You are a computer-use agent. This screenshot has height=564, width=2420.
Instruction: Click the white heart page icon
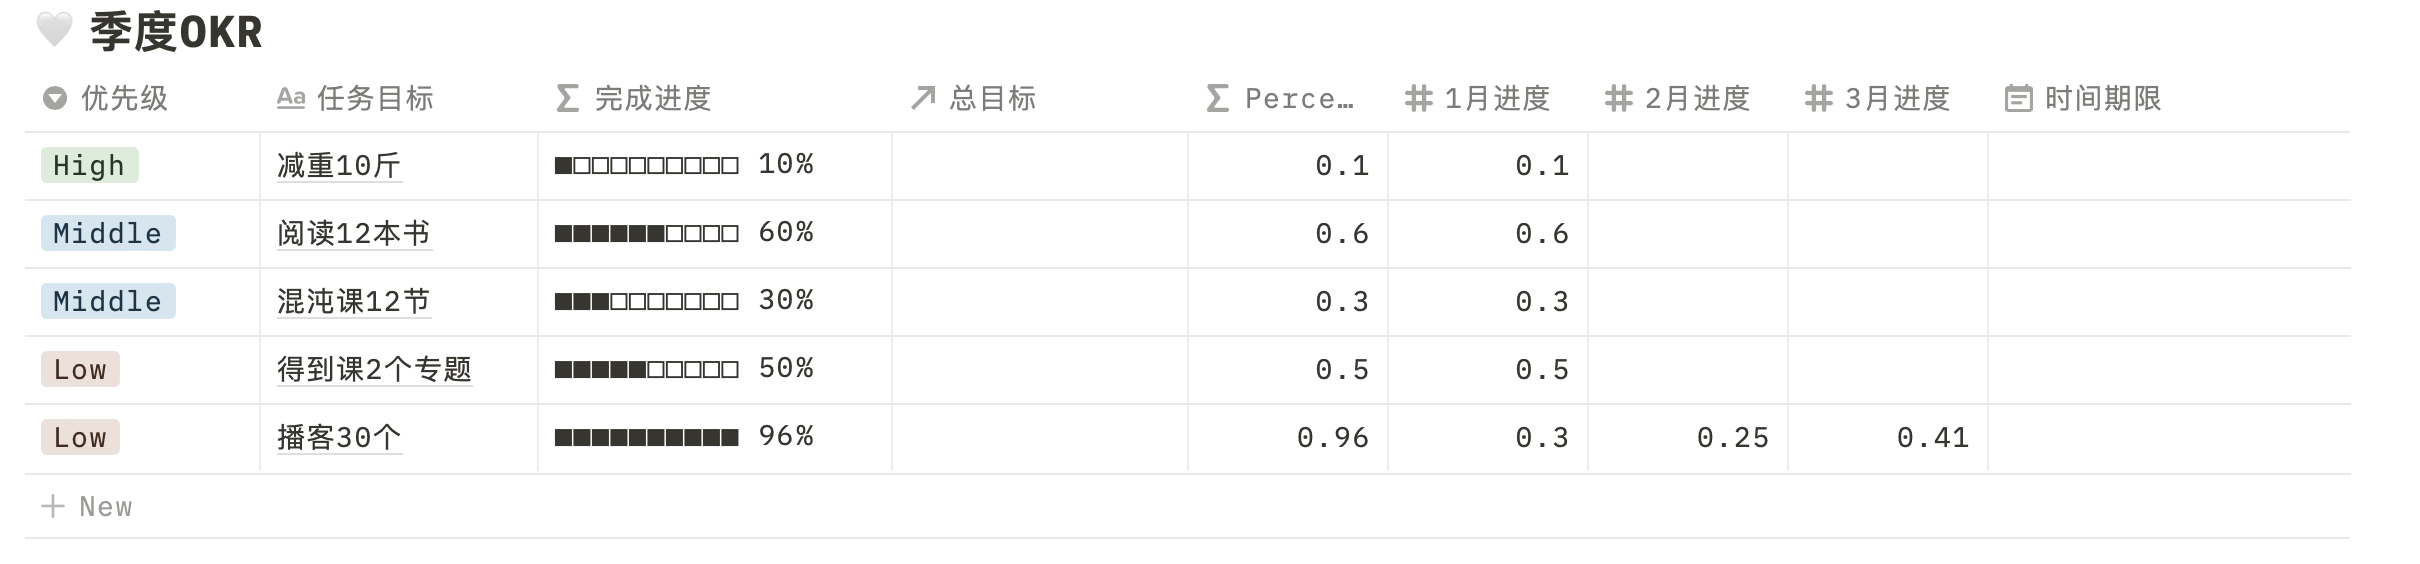coord(54,30)
